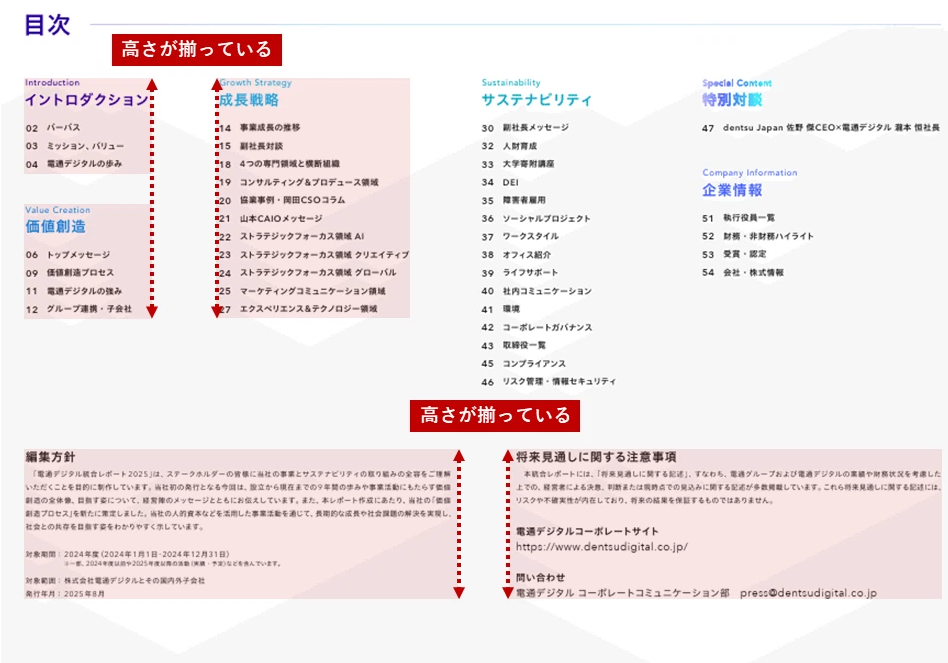Open the '21 山本CAIOメッセージ' entry
The image size is (948, 663).
pyautogui.click(x=270, y=219)
